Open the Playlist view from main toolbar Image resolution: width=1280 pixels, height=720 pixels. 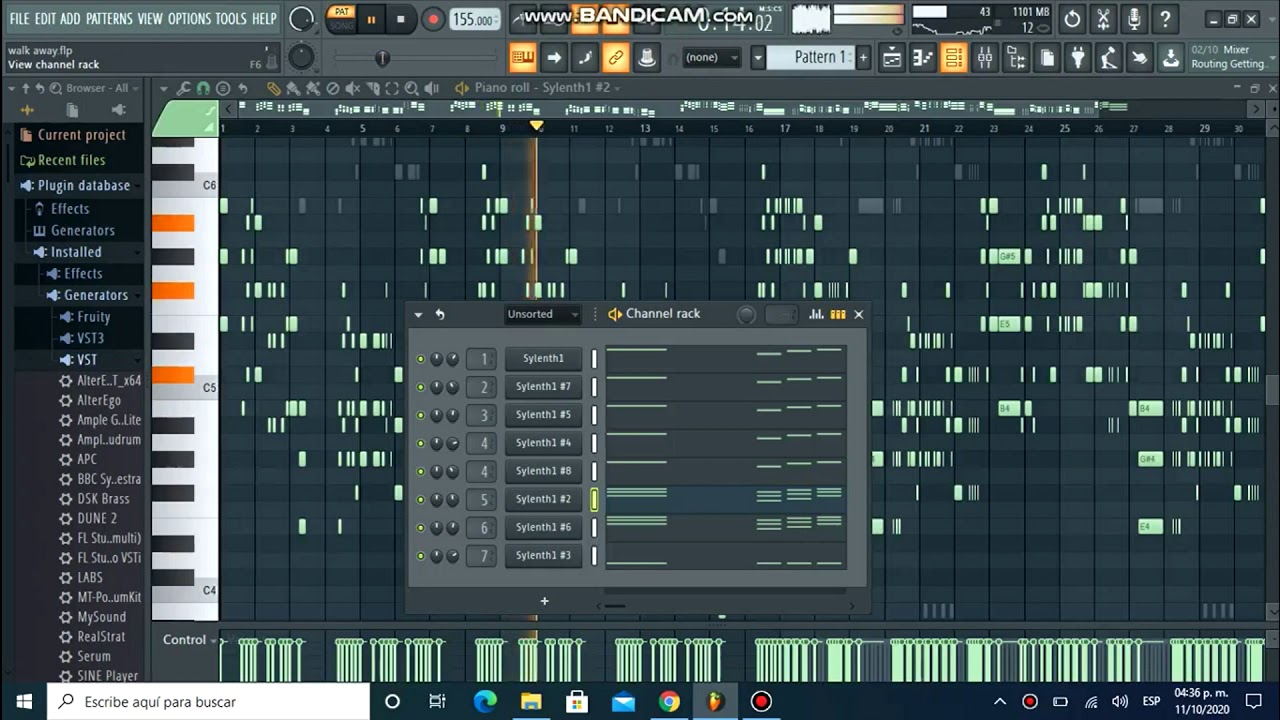[892, 58]
